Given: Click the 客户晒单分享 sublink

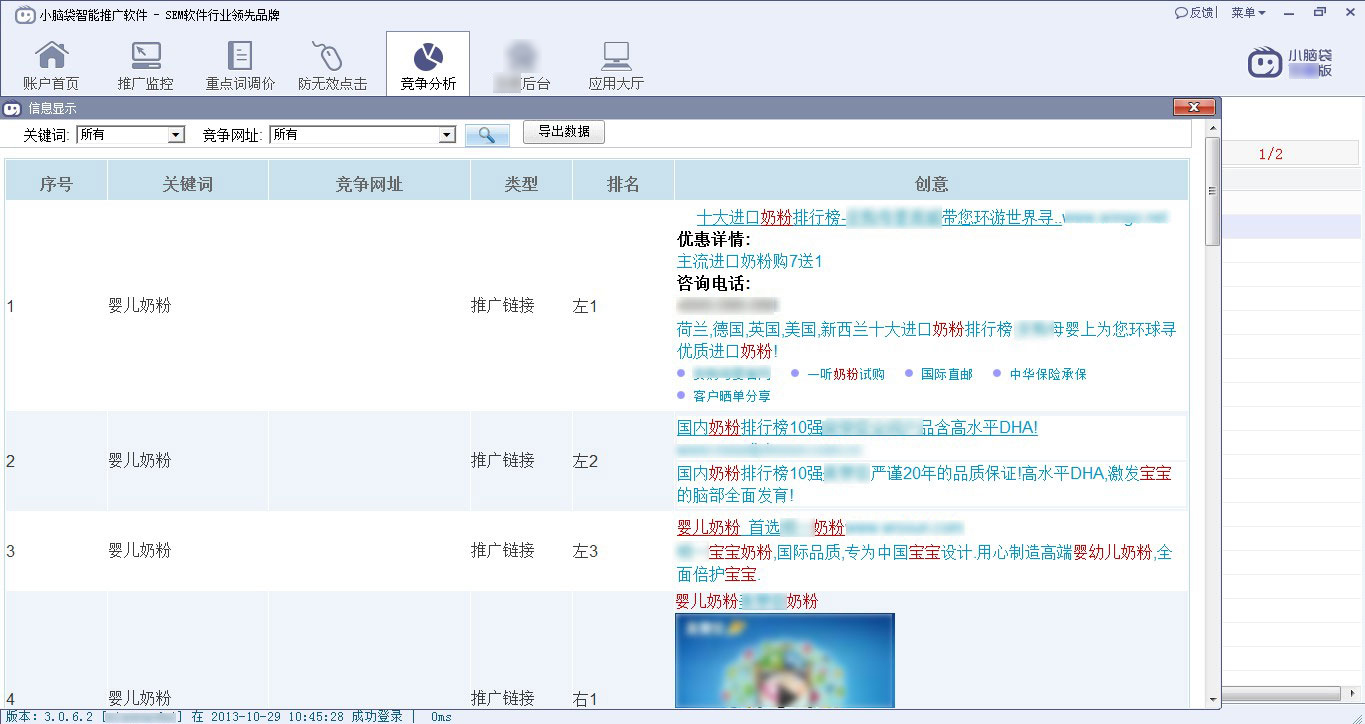Looking at the screenshot, I should click(732, 396).
